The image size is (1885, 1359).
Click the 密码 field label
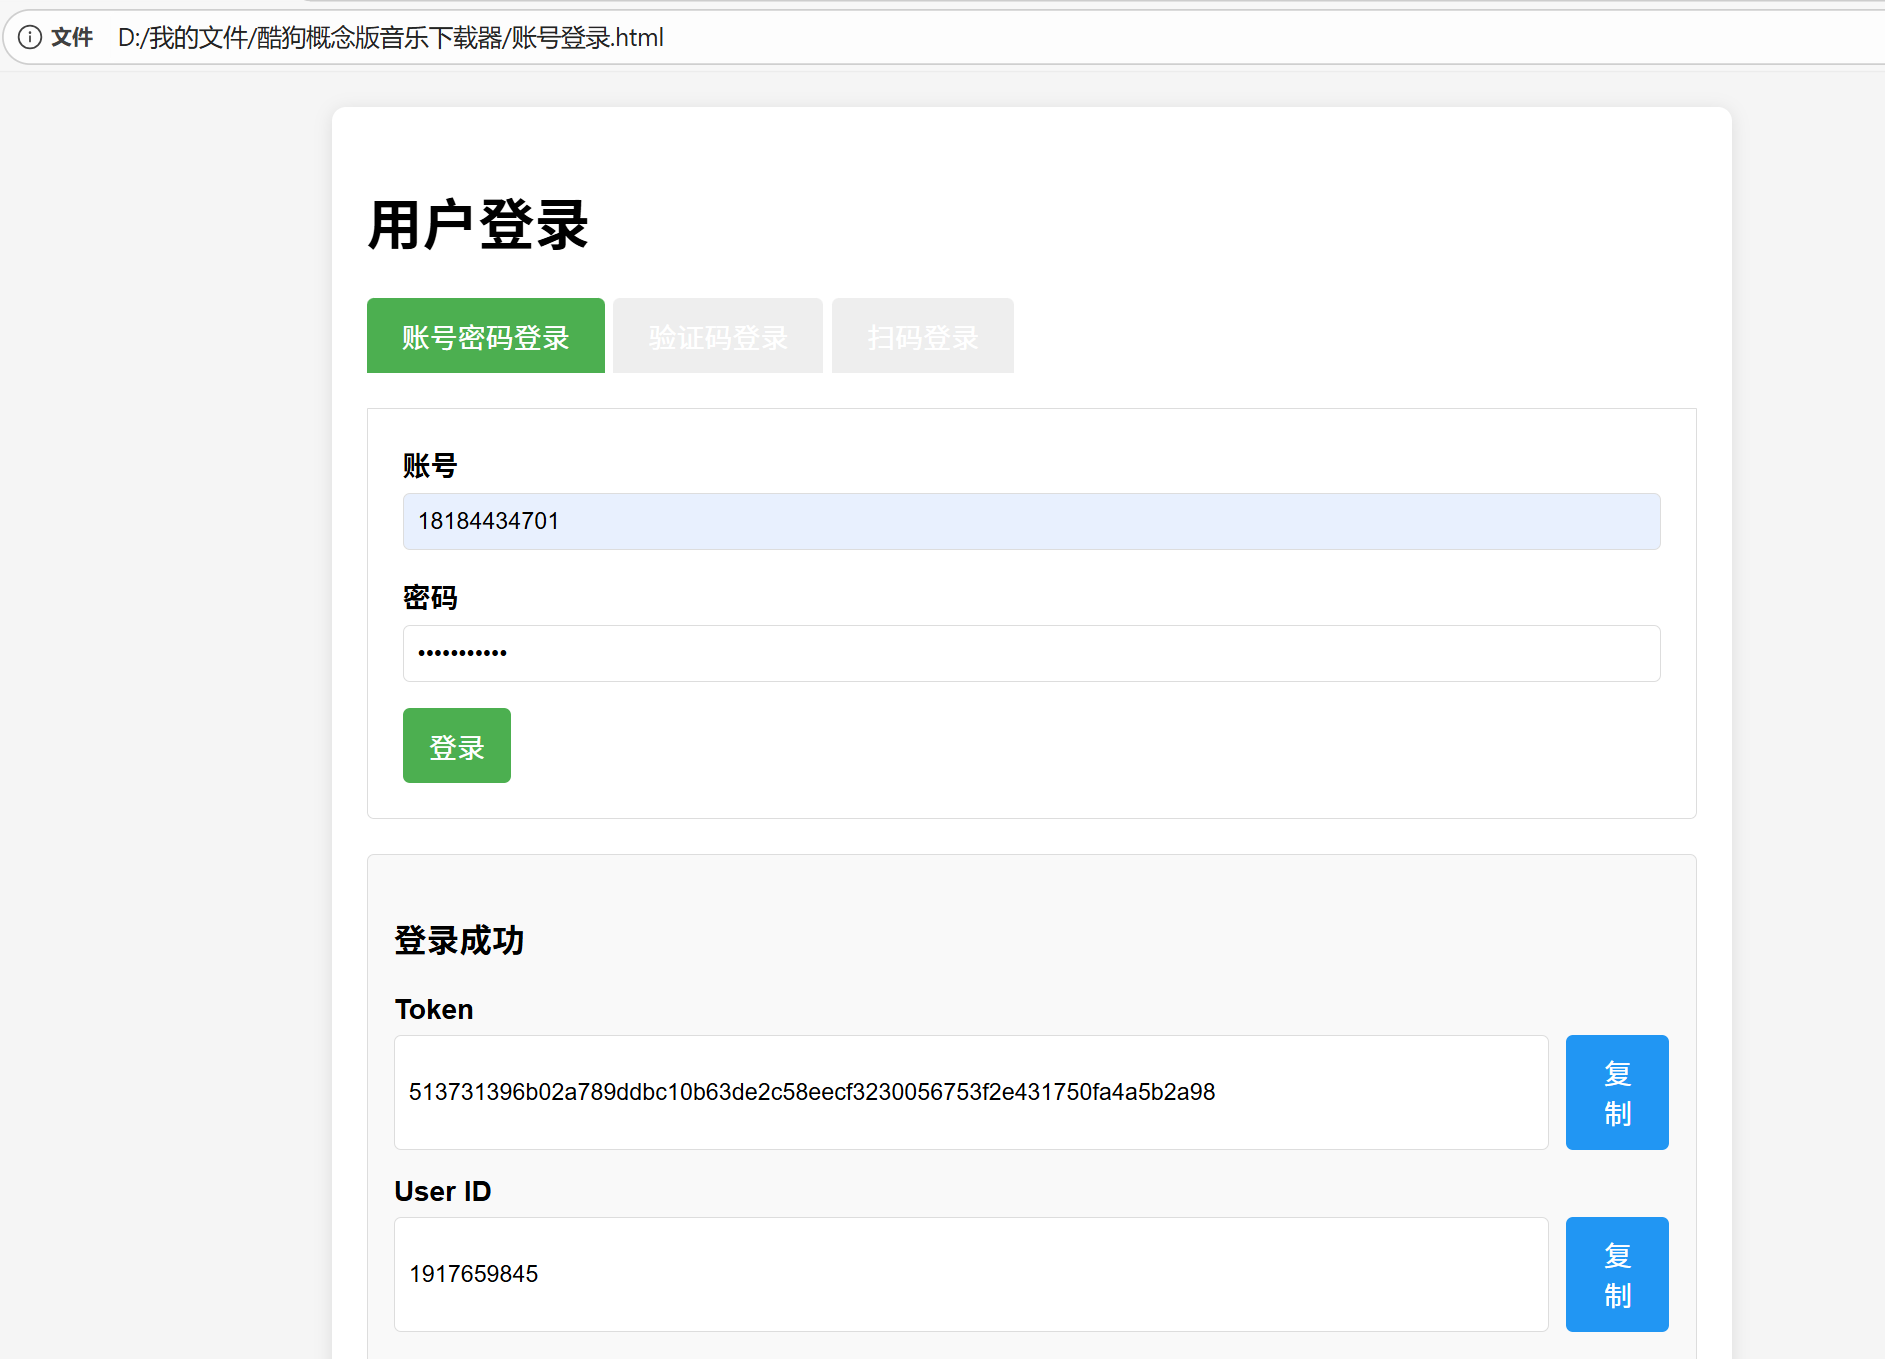click(430, 598)
